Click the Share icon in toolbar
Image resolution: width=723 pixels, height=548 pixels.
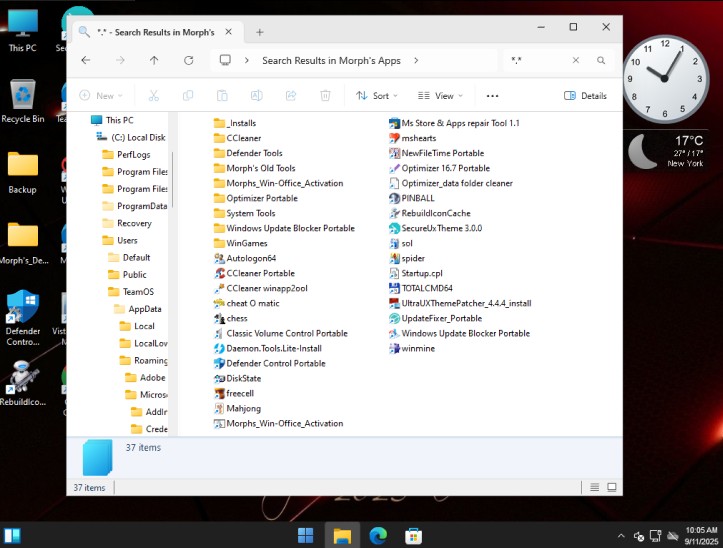tap(291, 95)
